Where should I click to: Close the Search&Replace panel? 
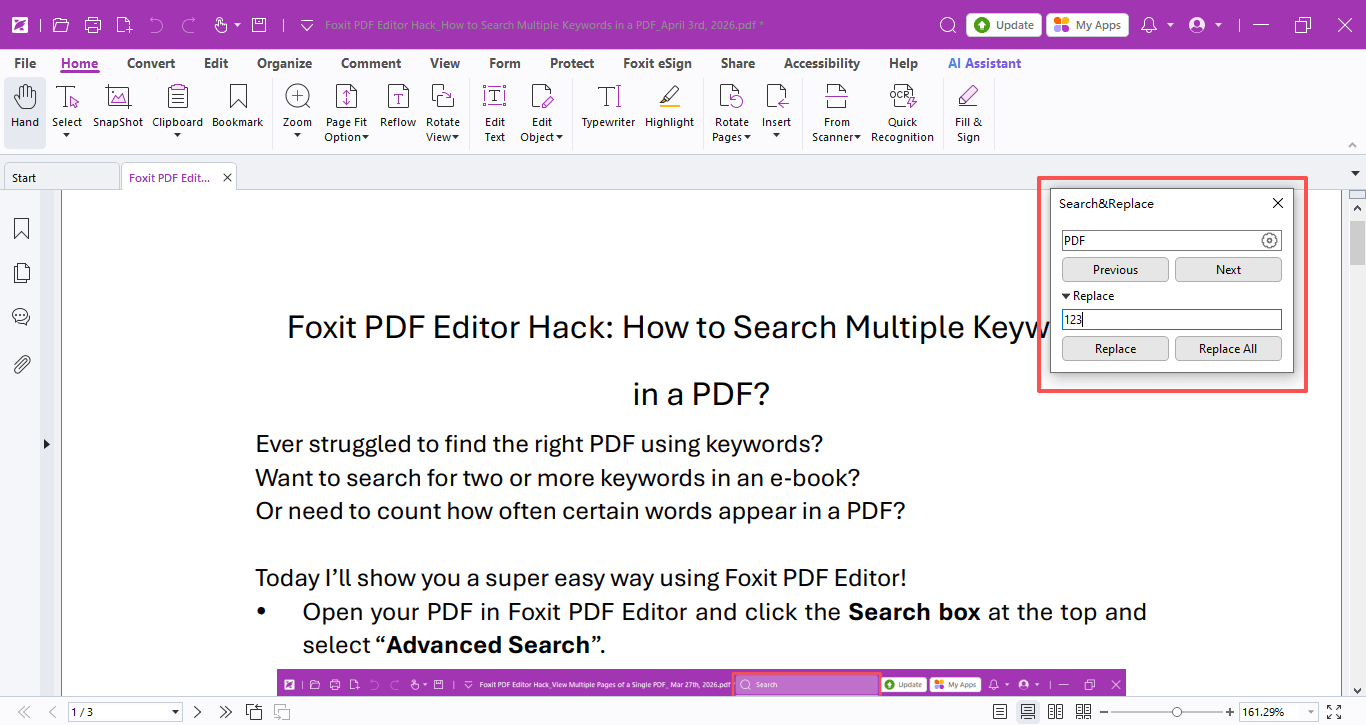point(1277,203)
